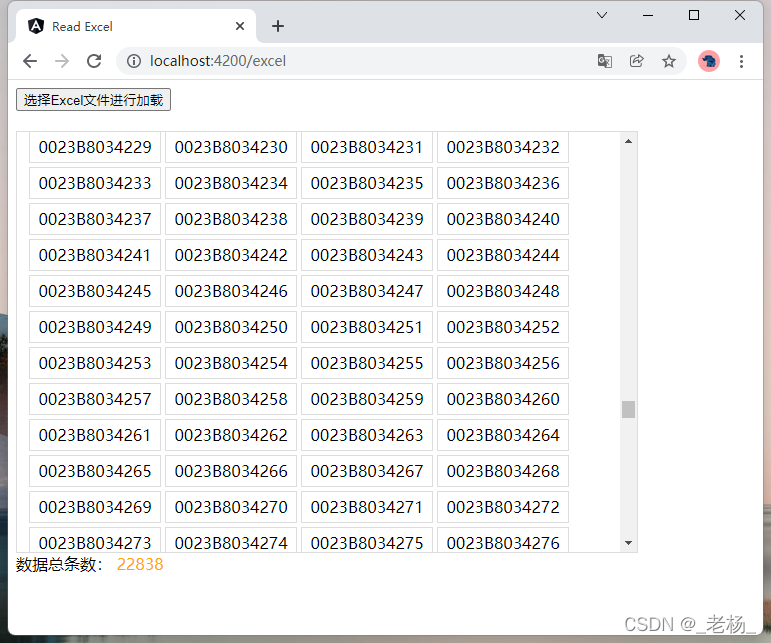Click code 0023B8034259
The image size is (771, 643).
[x=367, y=399]
